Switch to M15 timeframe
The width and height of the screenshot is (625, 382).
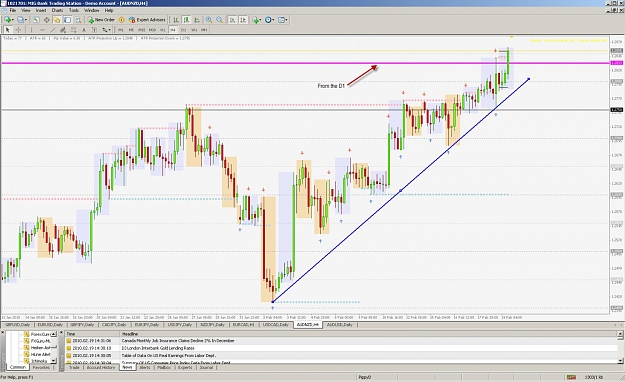click(x=142, y=30)
